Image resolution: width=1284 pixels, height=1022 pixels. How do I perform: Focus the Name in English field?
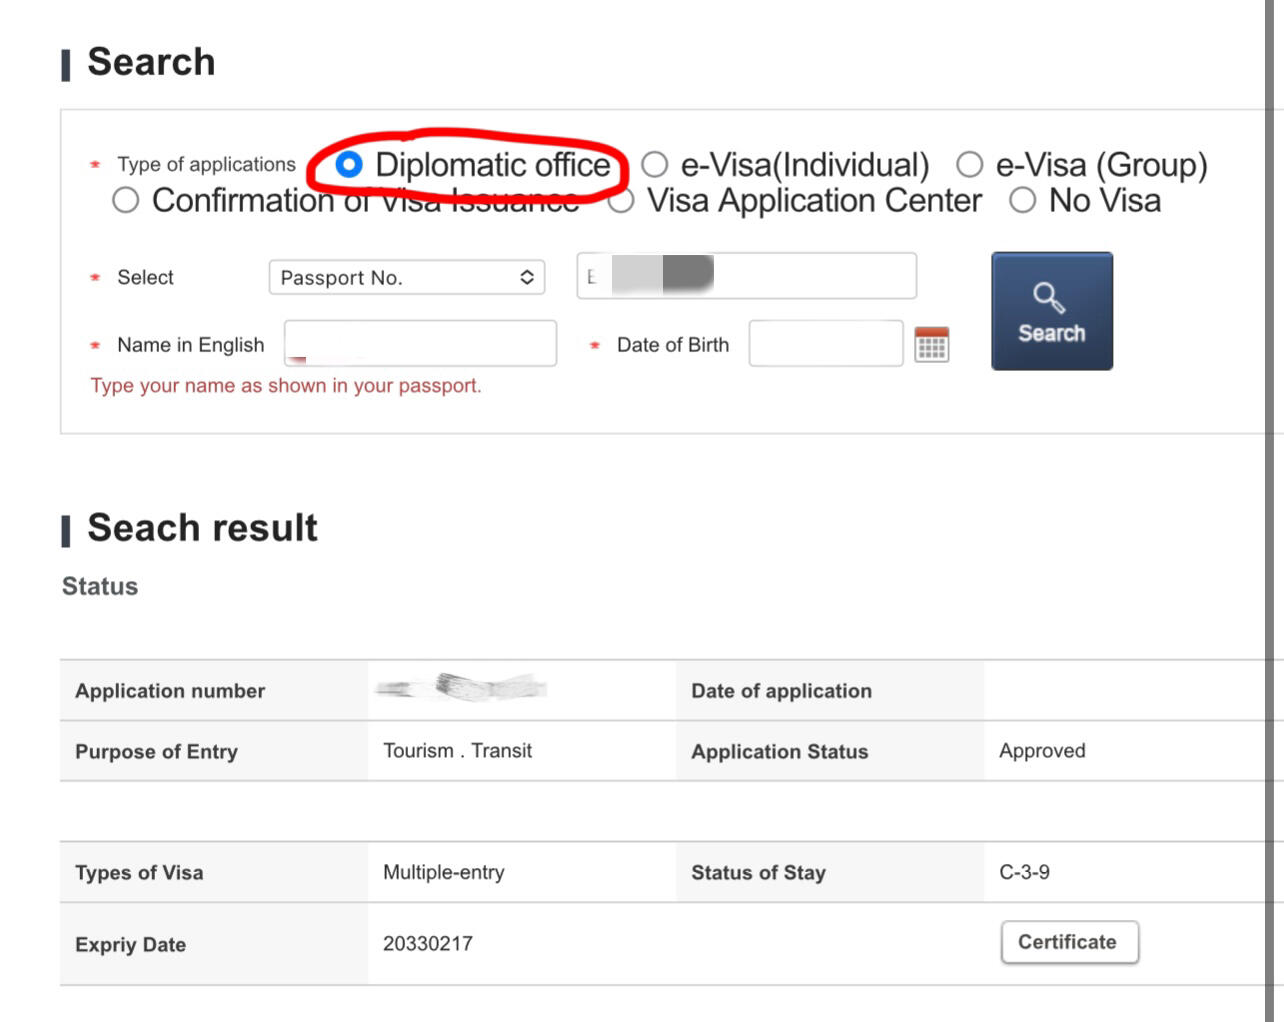(x=420, y=343)
